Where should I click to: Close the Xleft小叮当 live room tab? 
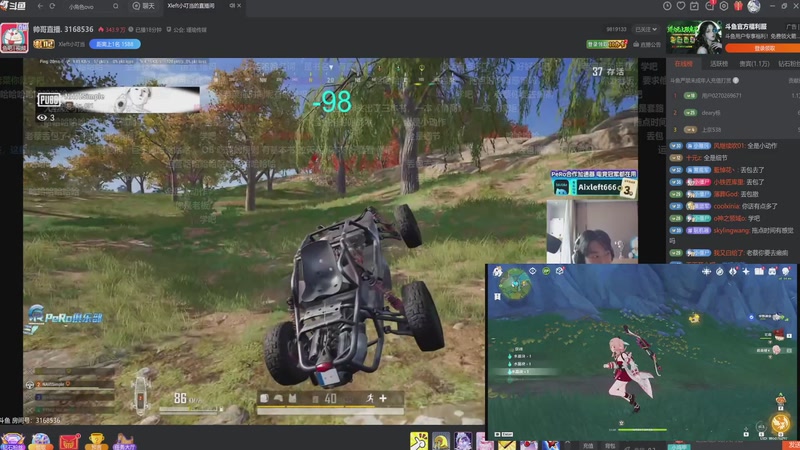pos(239,6)
